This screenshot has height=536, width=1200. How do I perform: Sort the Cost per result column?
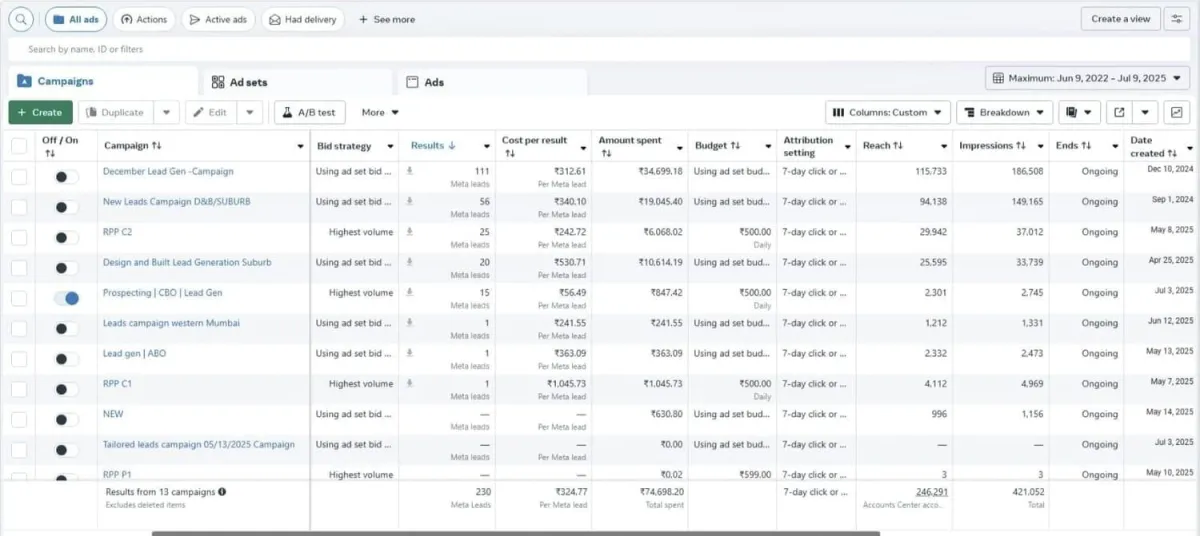coord(510,153)
